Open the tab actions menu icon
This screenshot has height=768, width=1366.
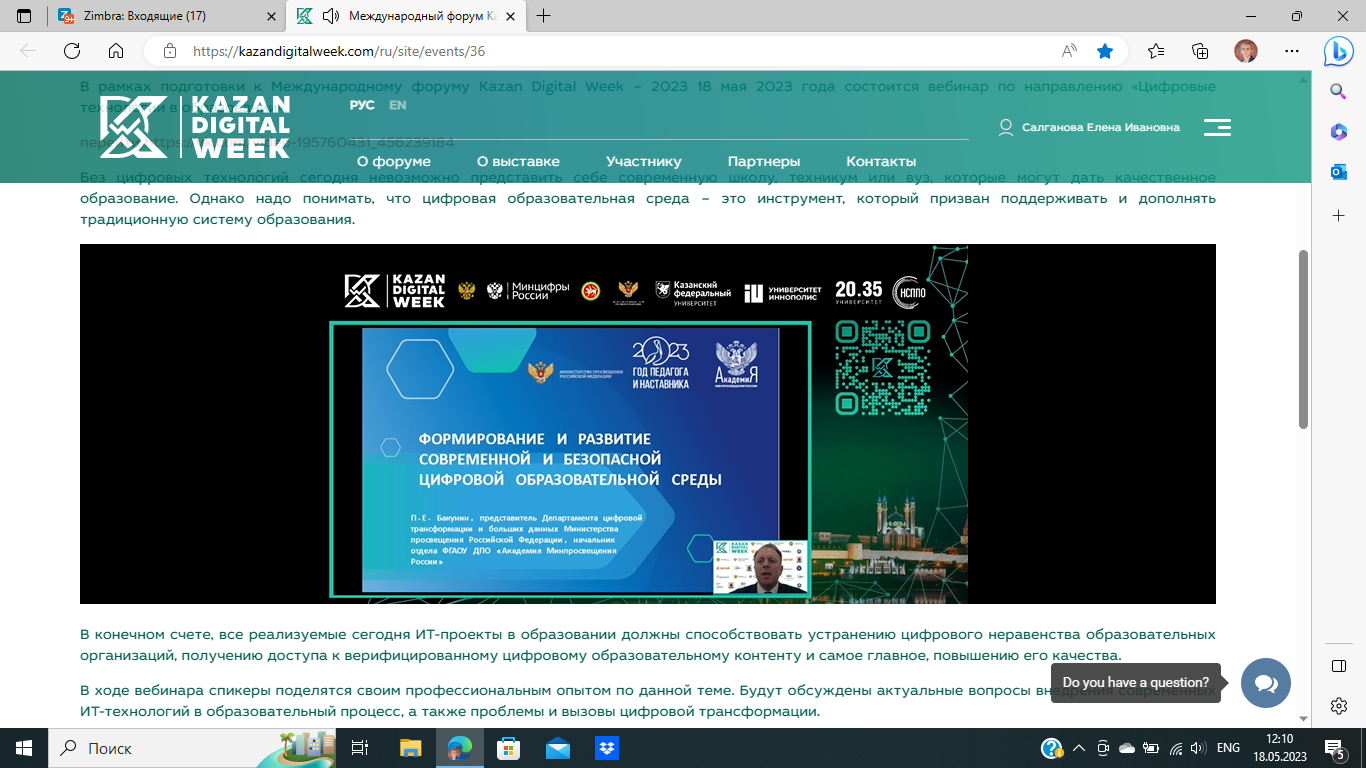point(24,16)
